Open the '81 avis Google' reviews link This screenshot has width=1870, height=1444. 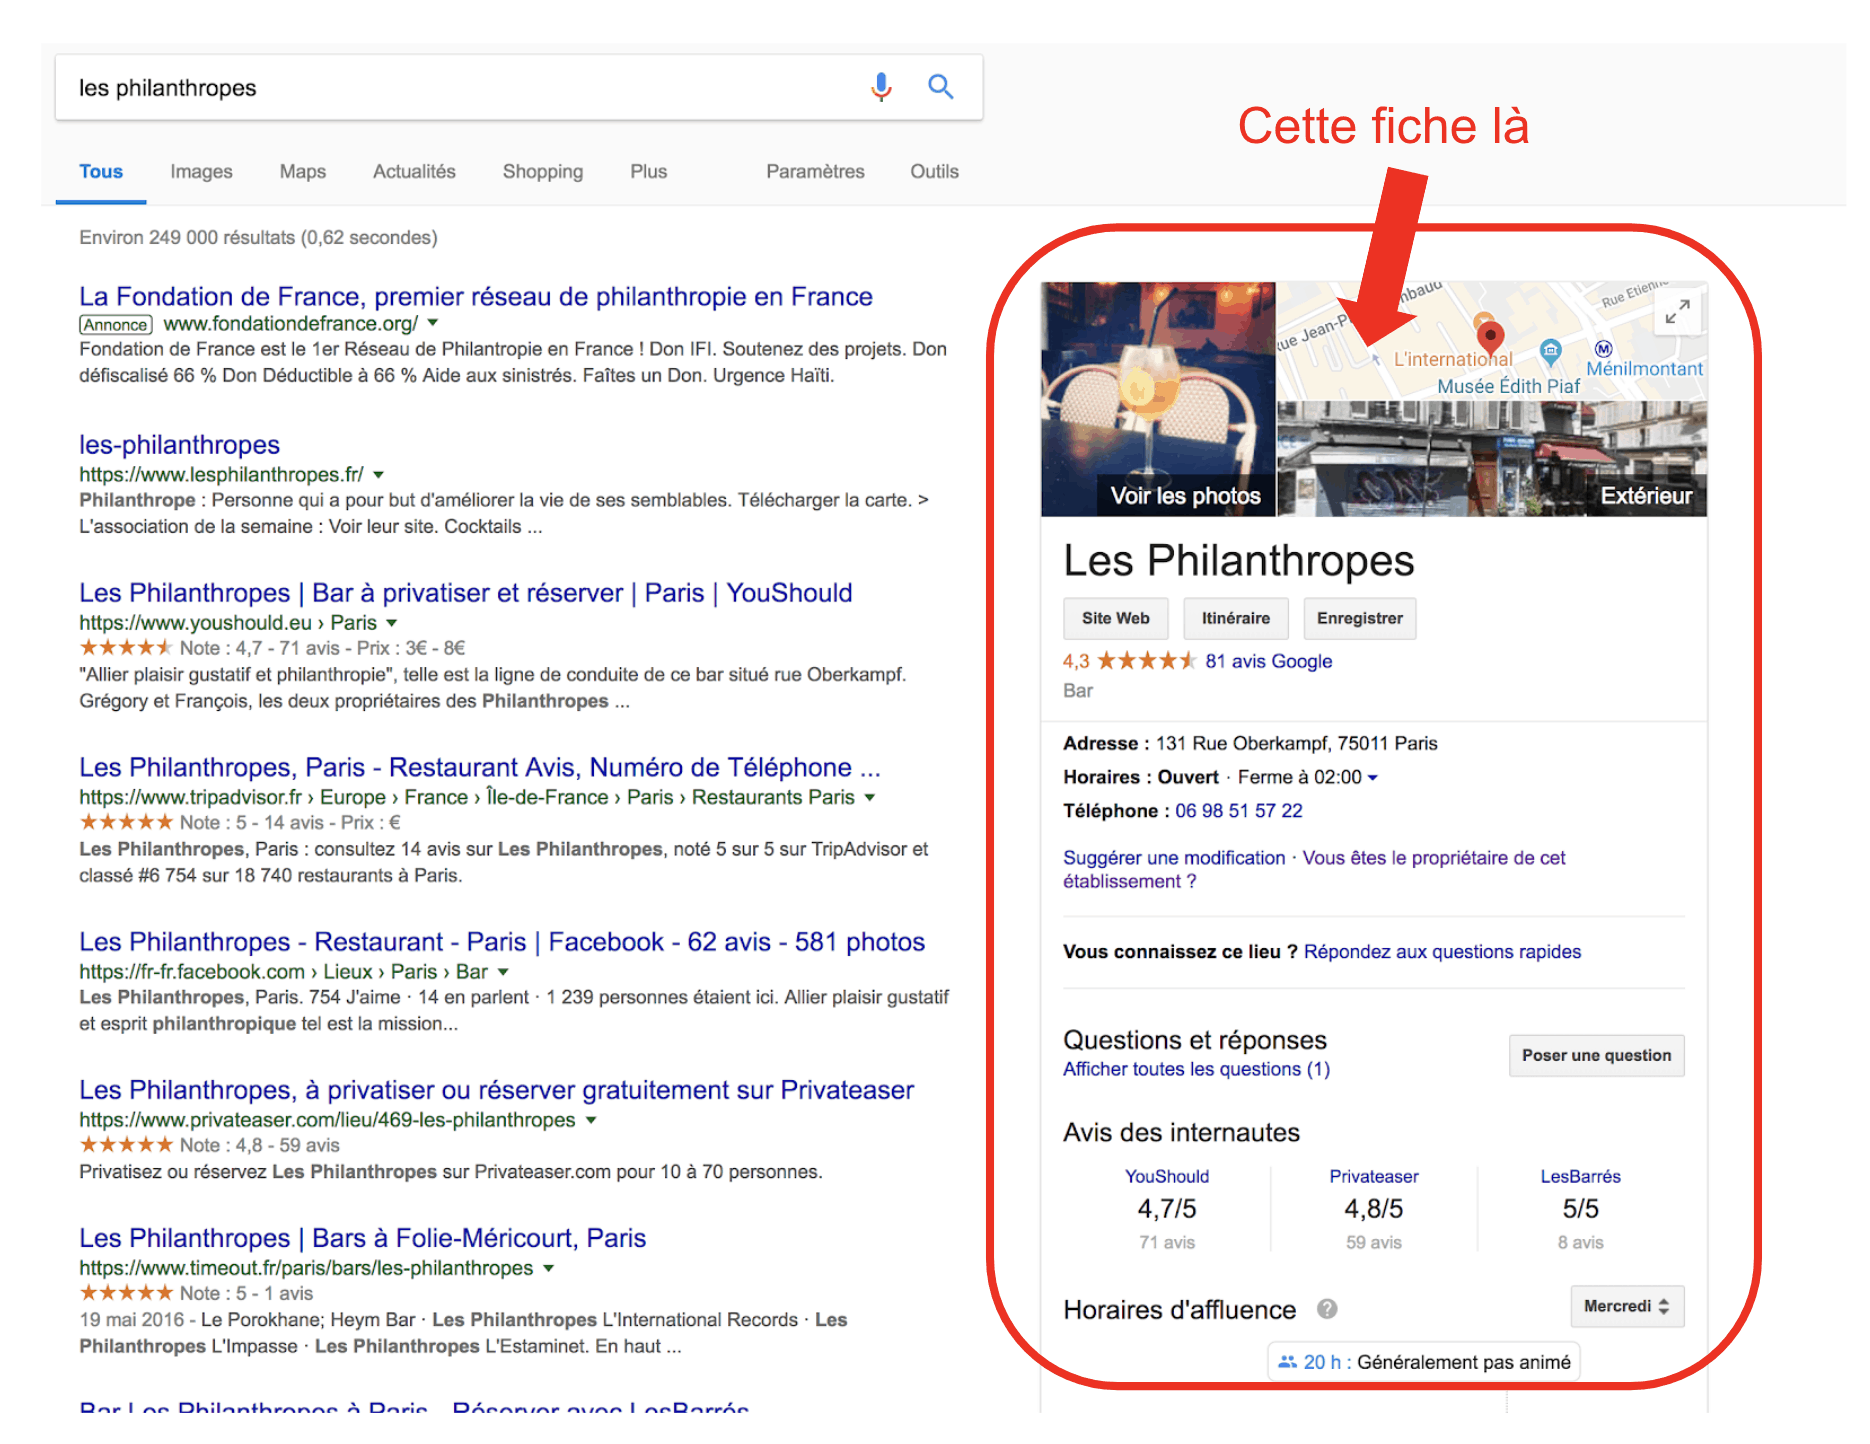pyautogui.click(x=1267, y=661)
